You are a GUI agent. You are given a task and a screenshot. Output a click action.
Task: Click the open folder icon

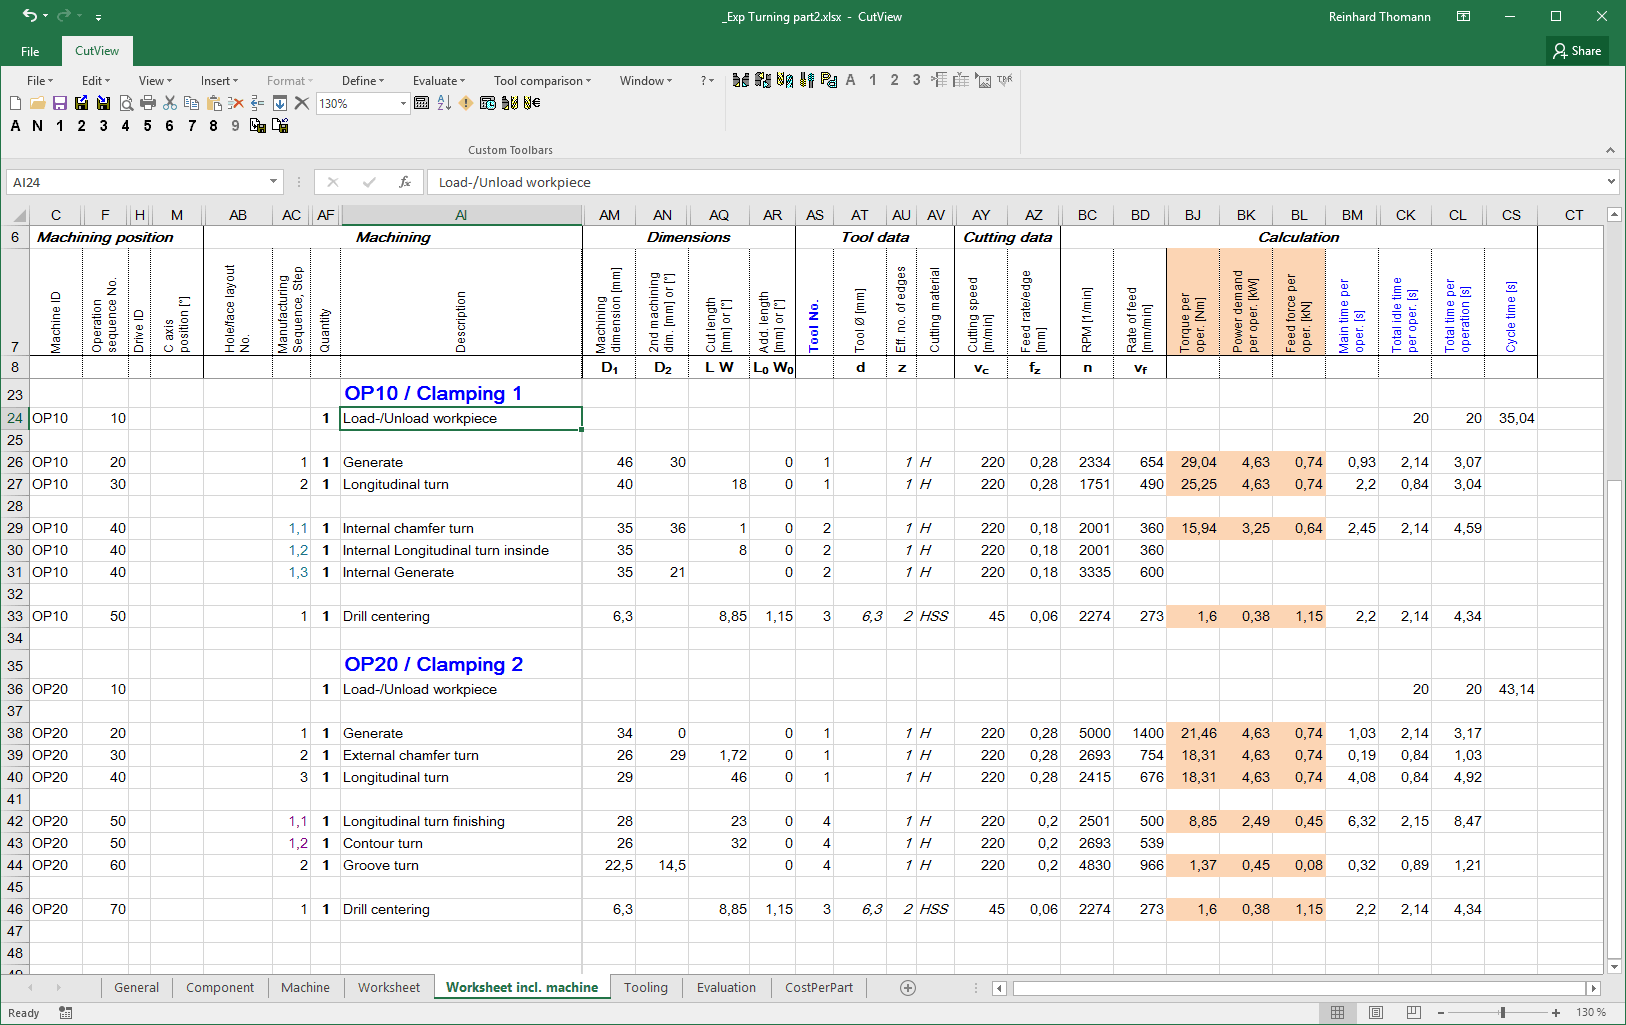click(x=37, y=103)
